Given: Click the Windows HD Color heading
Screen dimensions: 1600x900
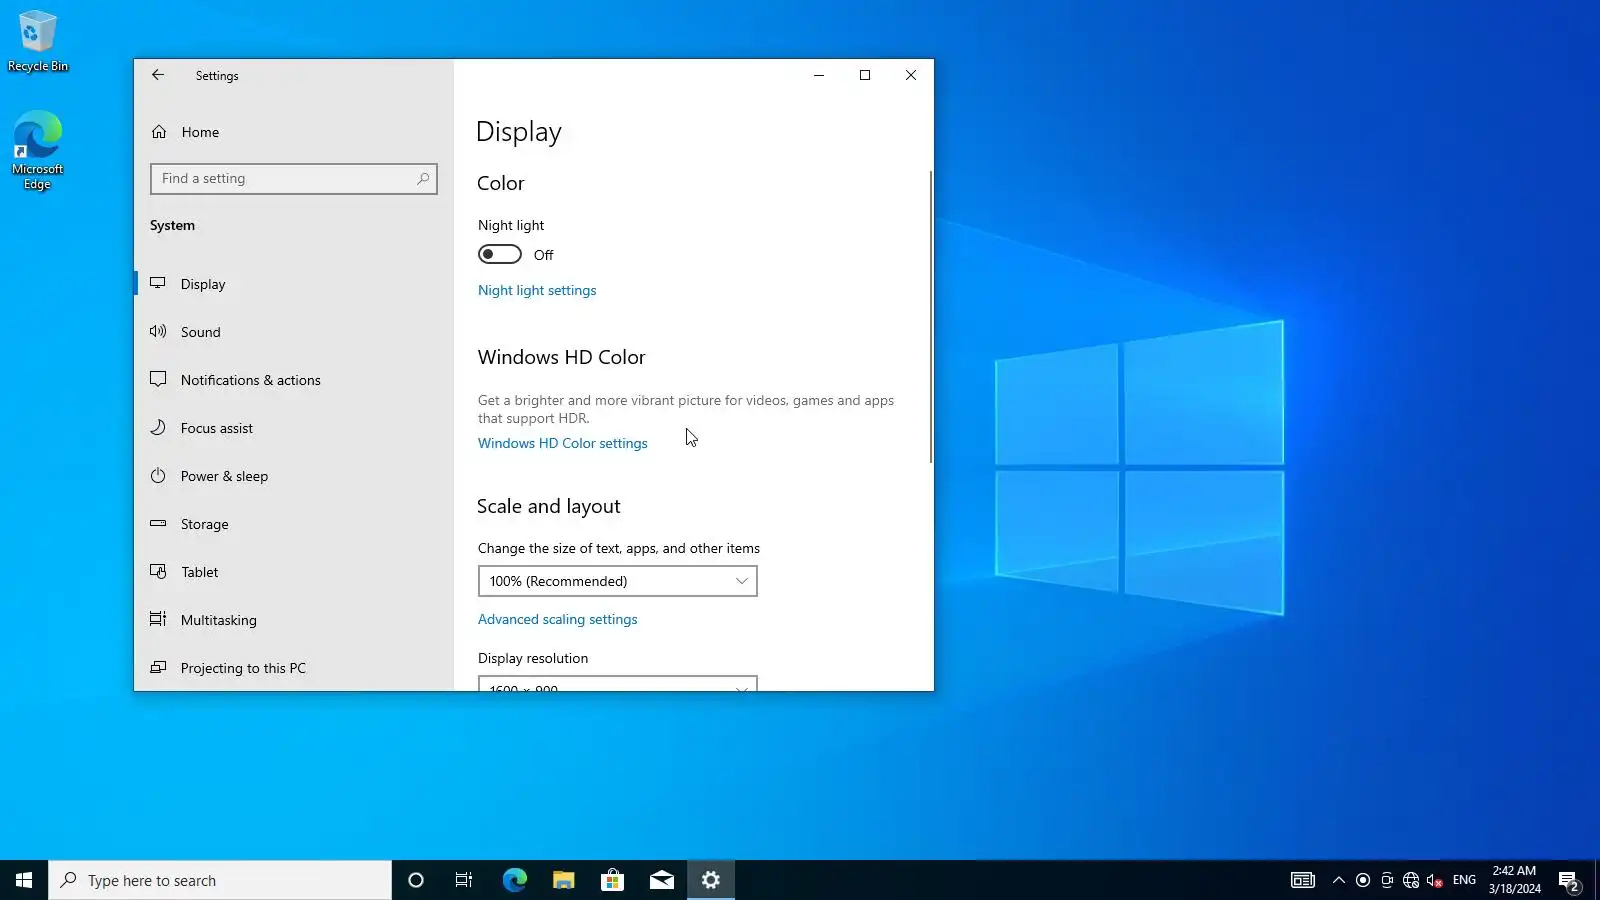Looking at the screenshot, I should coord(562,357).
